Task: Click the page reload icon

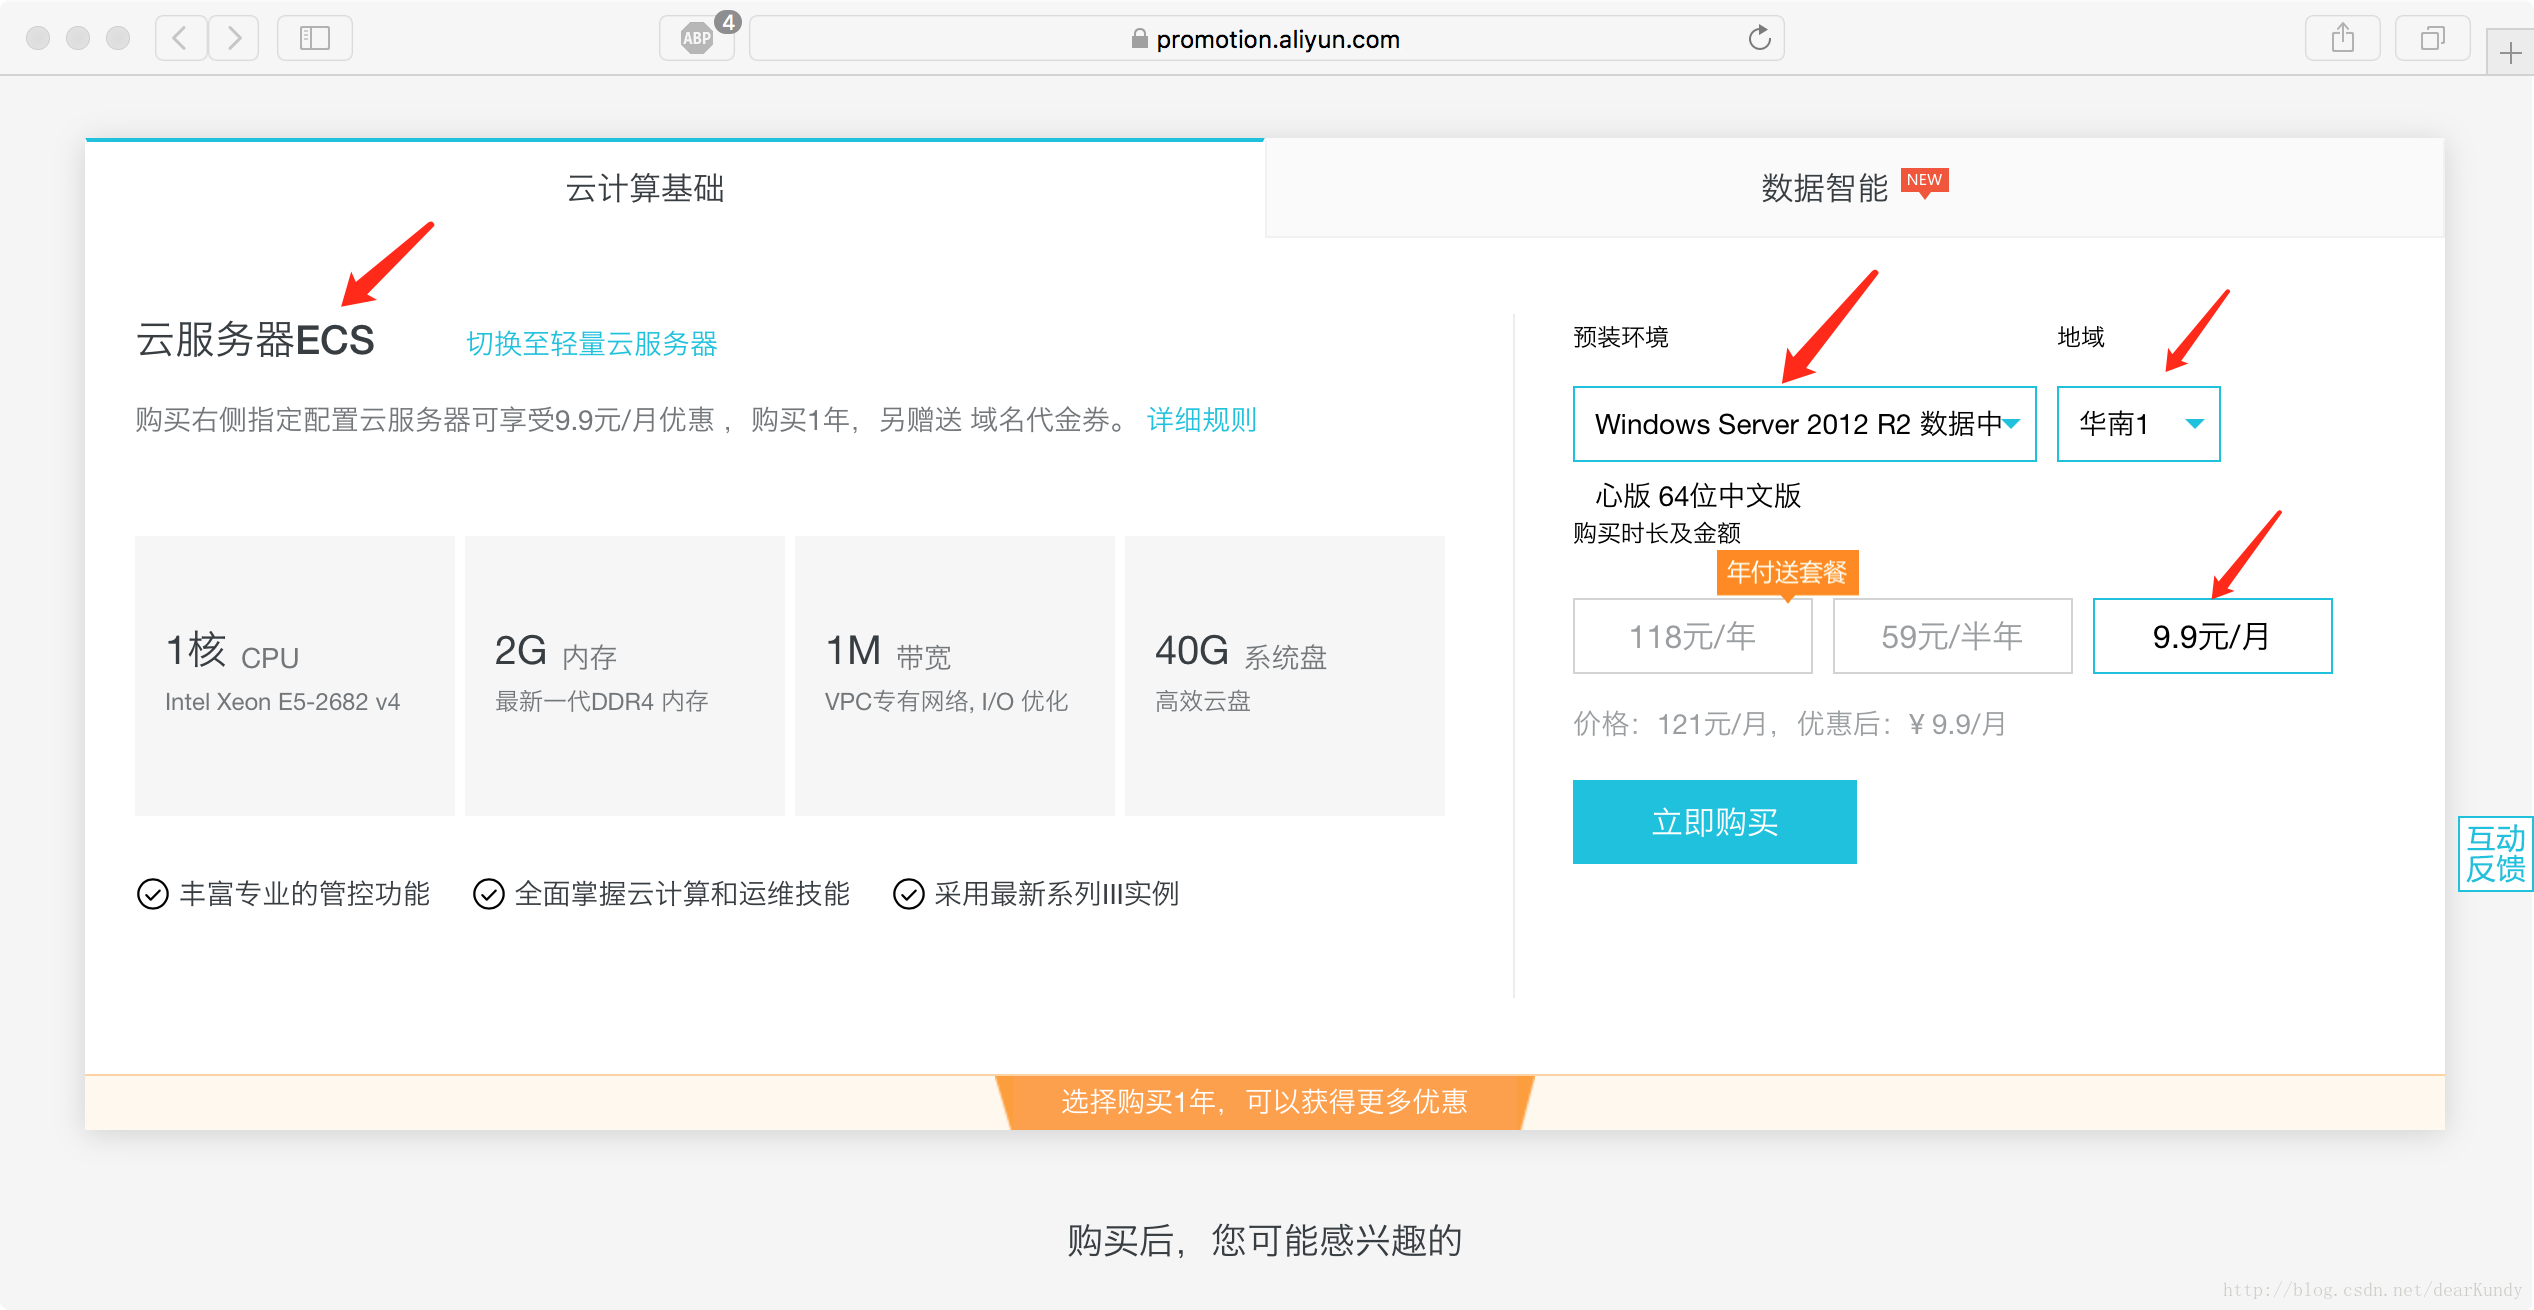Action: tap(1762, 37)
